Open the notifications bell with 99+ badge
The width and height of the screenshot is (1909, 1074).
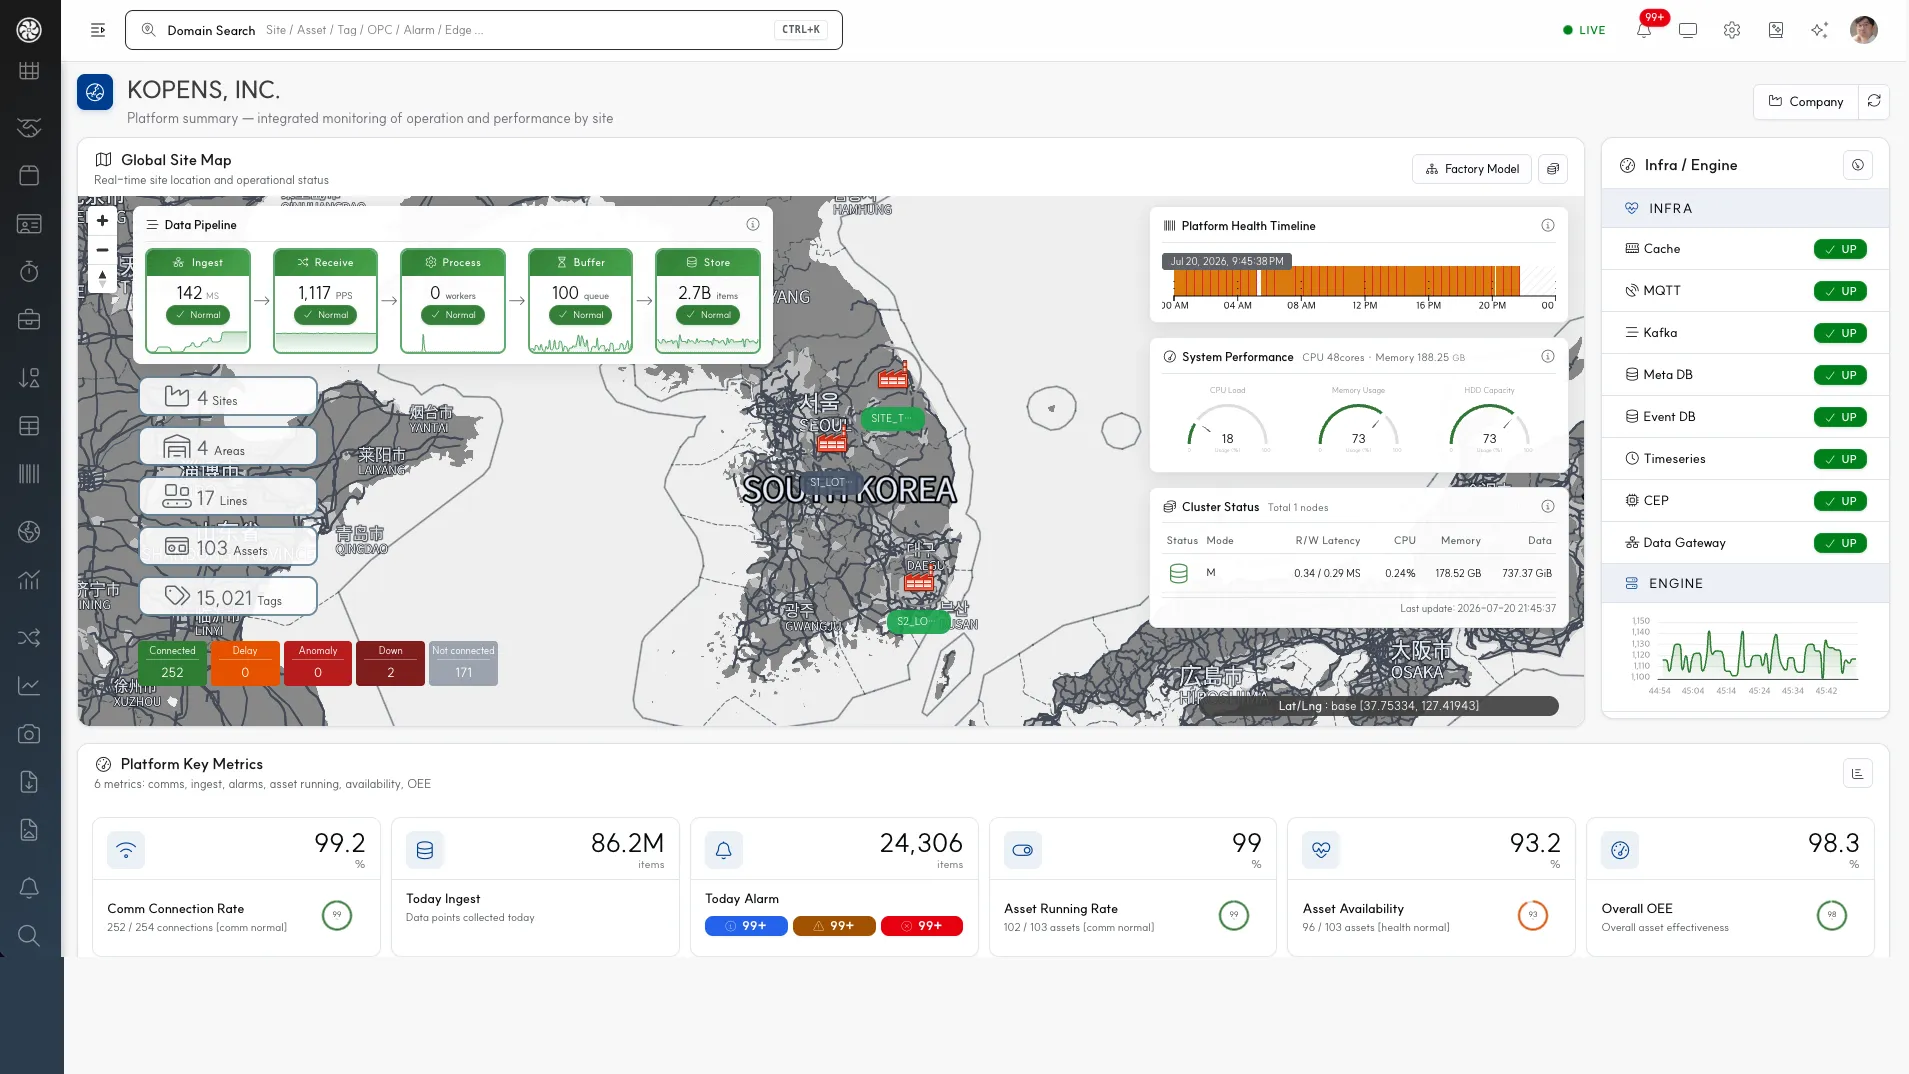(1644, 30)
